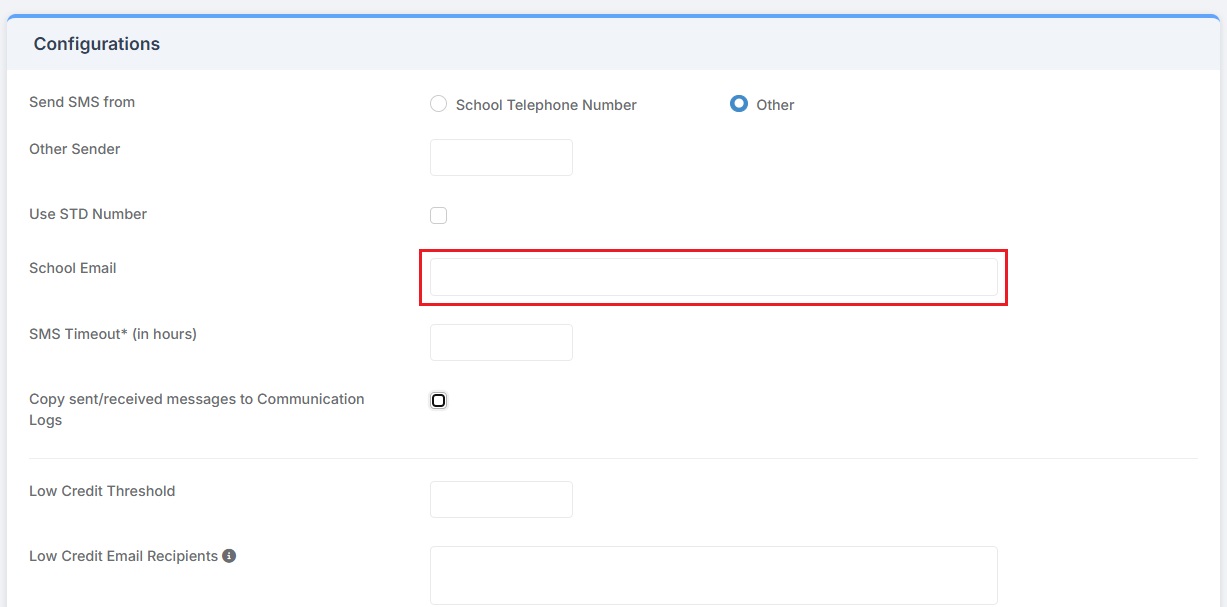Click the "Copy sent/received messages" label text
The width and height of the screenshot is (1227, 607).
196,399
